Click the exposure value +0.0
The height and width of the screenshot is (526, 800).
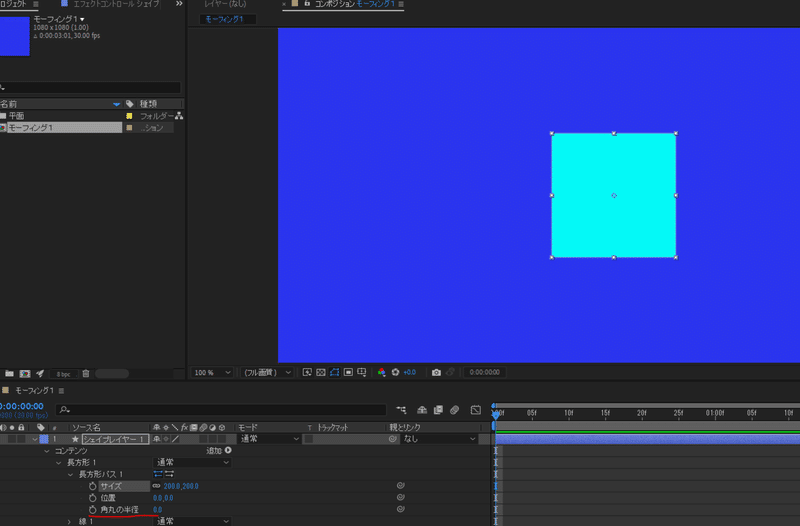(x=410, y=372)
